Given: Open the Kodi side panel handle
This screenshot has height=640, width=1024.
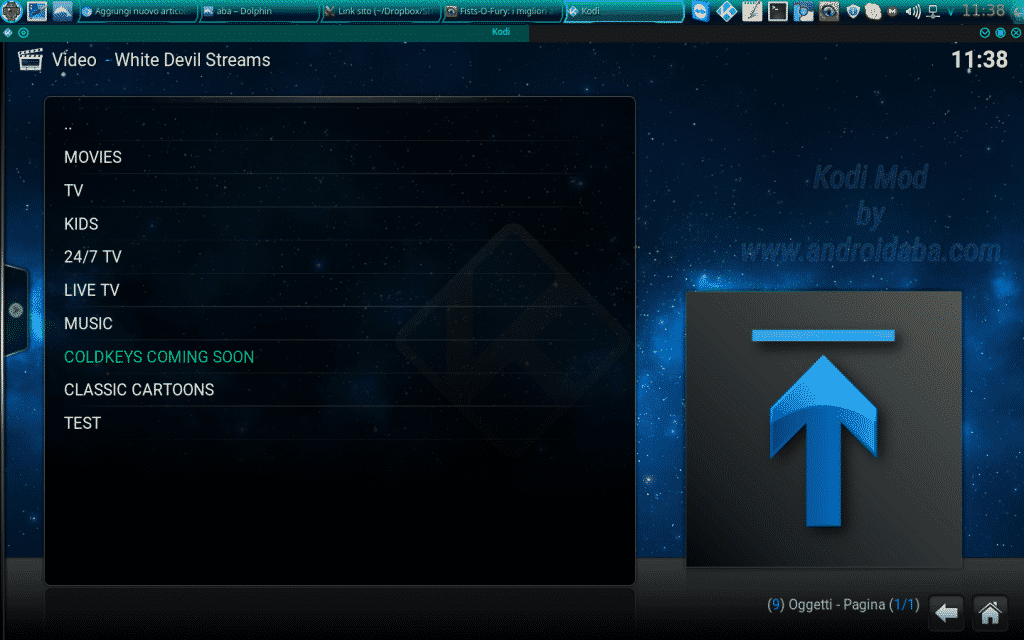Looking at the screenshot, I should tap(15, 310).
